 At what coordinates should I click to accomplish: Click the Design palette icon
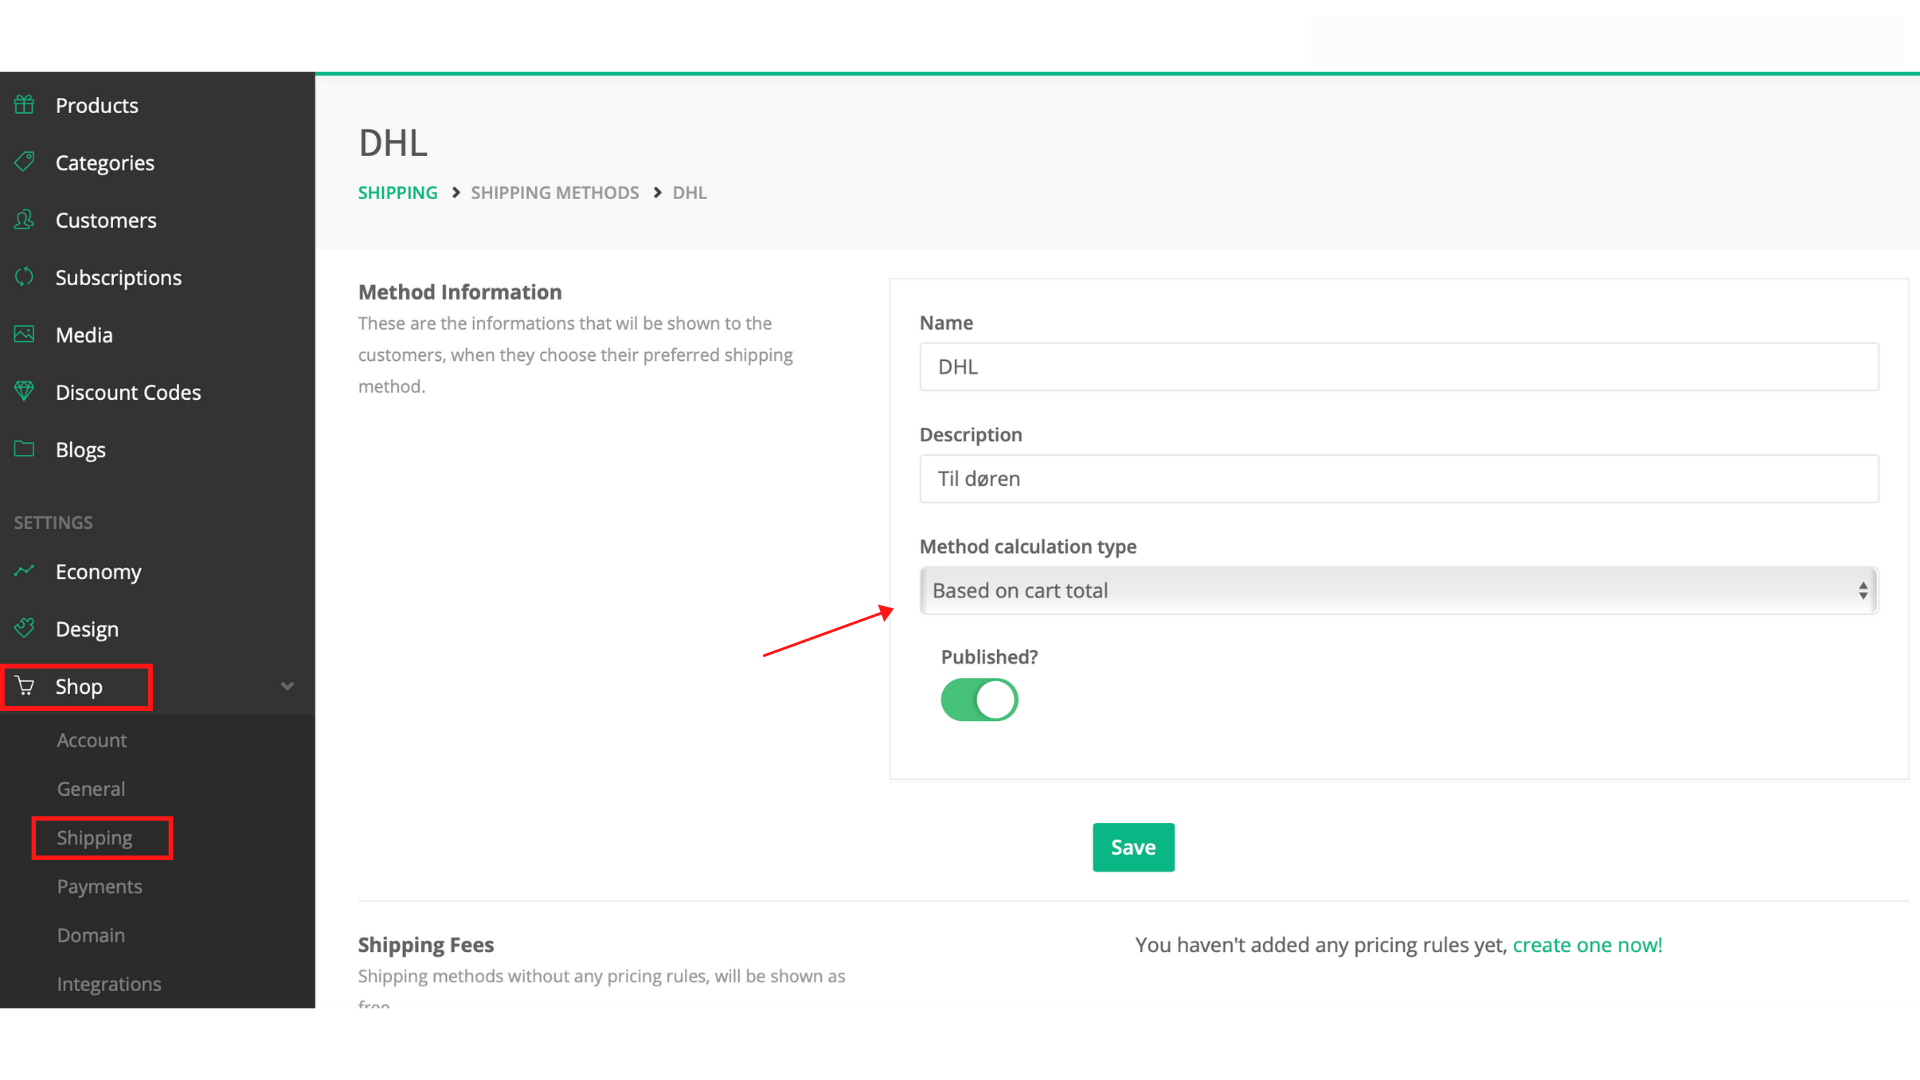(24, 628)
